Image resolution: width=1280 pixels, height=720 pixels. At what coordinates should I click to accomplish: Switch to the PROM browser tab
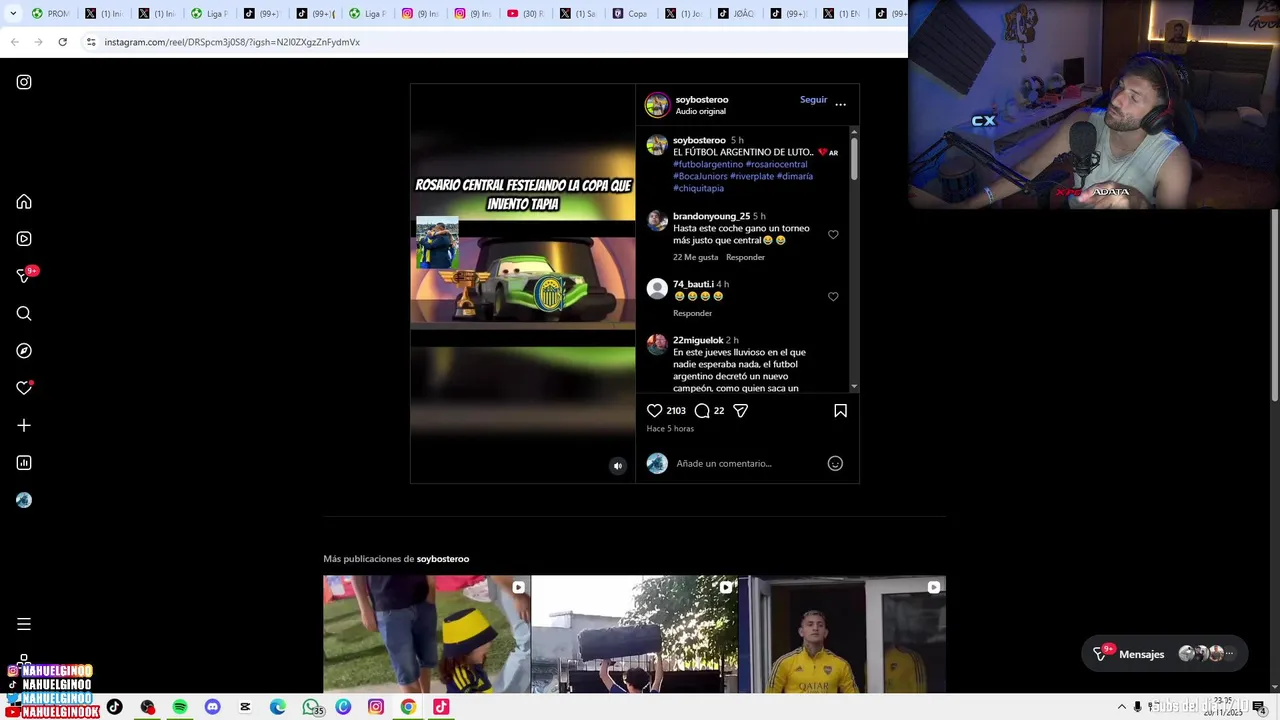tap(51, 13)
